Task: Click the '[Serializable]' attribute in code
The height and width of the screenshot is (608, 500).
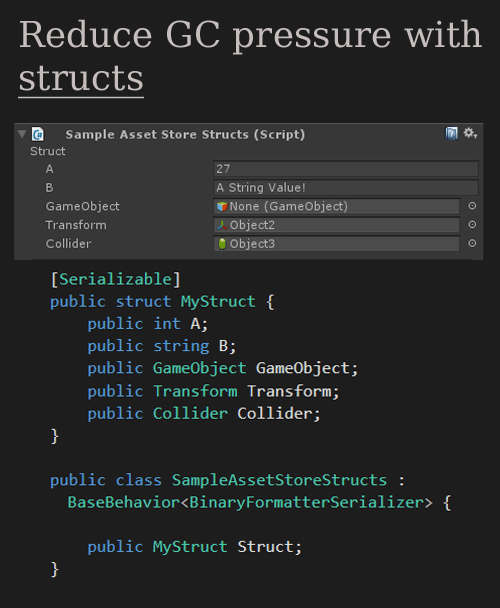Action: pos(116,279)
